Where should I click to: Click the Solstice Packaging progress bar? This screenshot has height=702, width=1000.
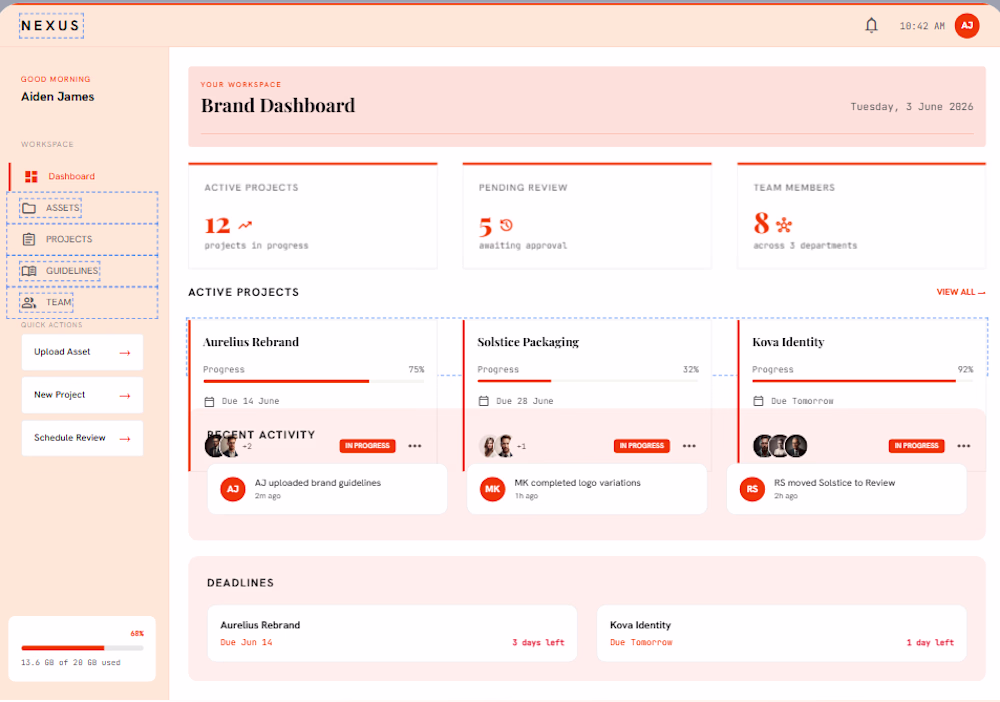[x=588, y=381]
